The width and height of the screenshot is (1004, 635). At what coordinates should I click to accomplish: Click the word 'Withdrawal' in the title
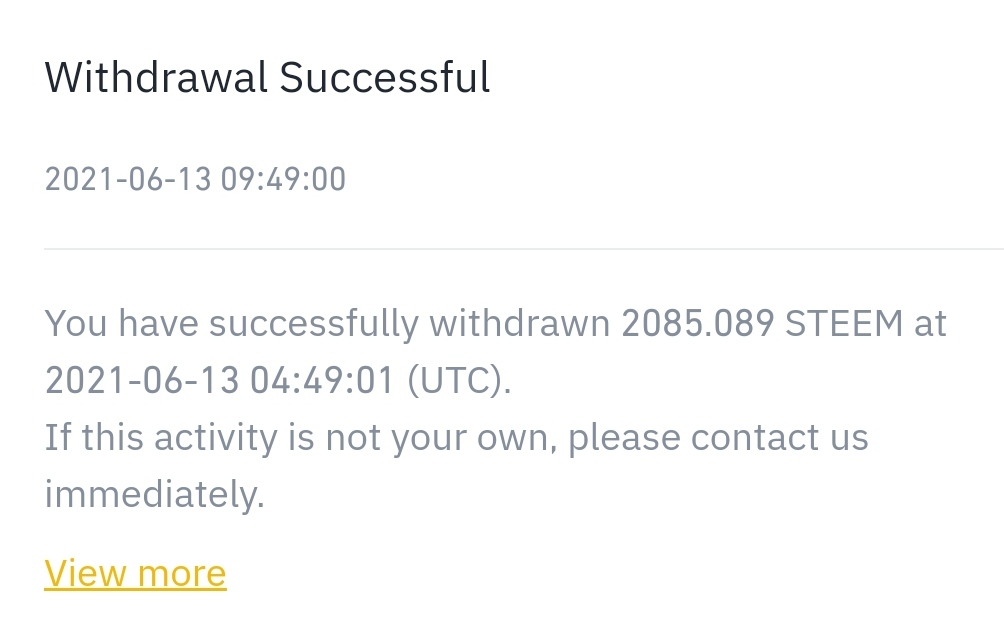point(156,77)
